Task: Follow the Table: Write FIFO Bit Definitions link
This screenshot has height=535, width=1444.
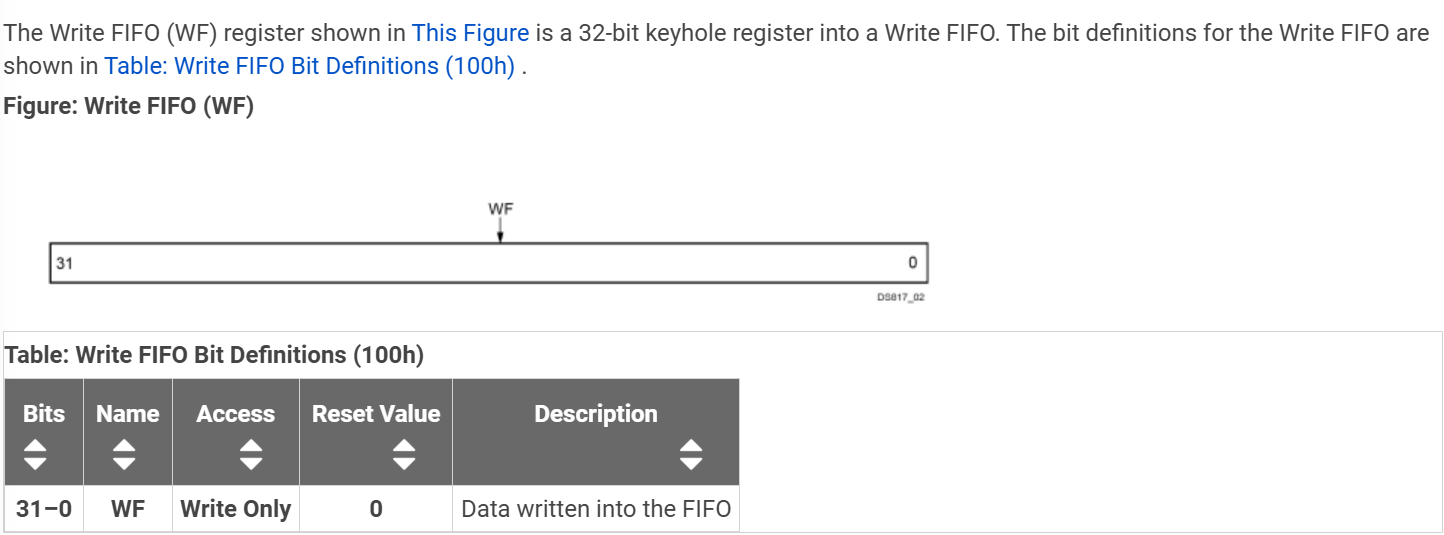Action: click(x=309, y=66)
